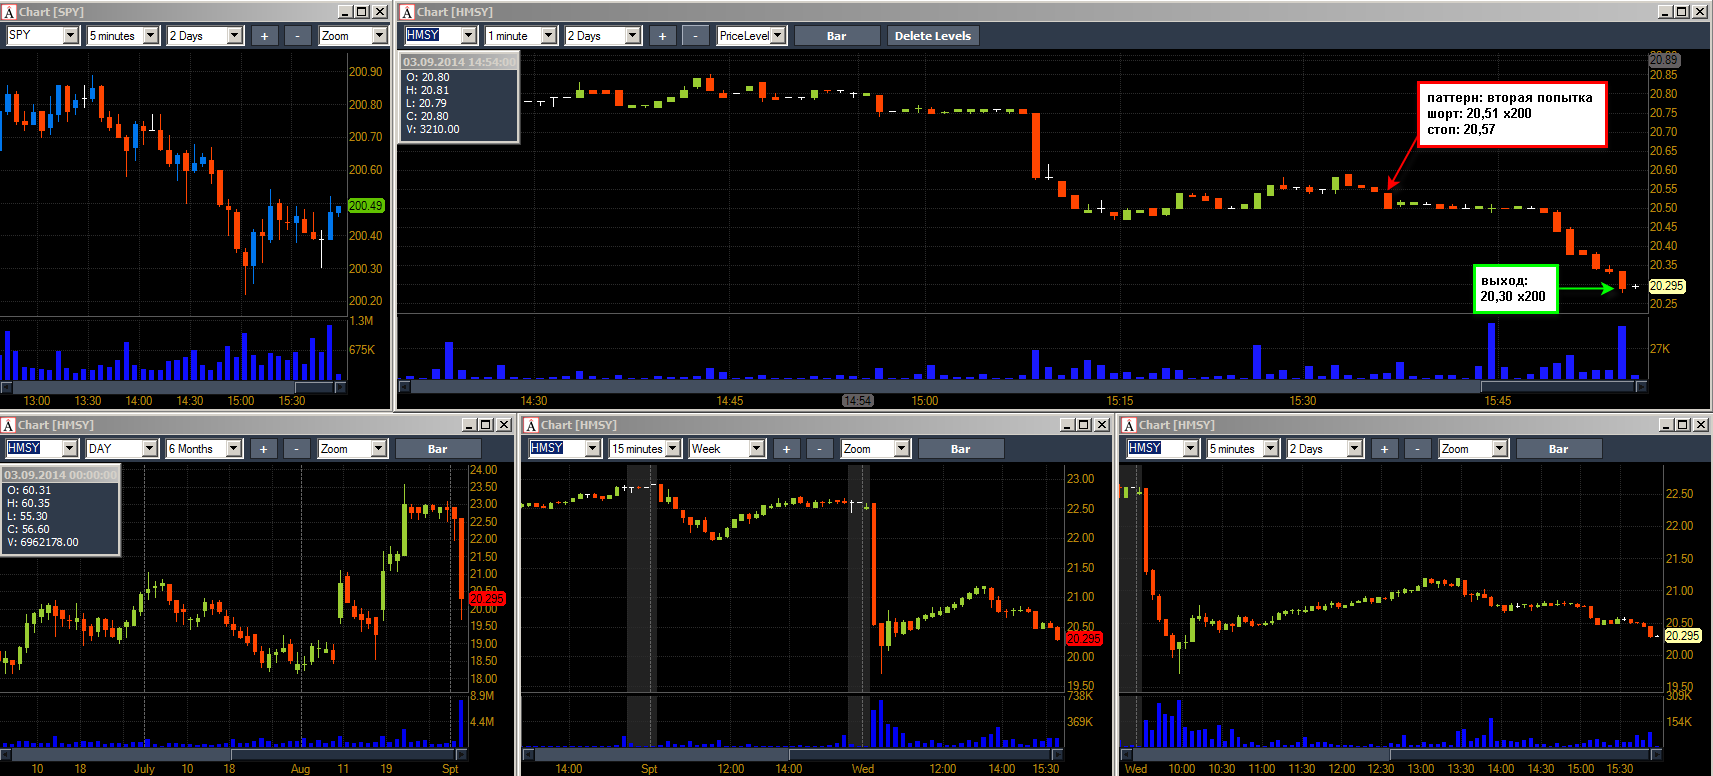Maximize the HMSY 15 minutes chart window
This screenshot has height=776, width=1713.
[1083, 425]
